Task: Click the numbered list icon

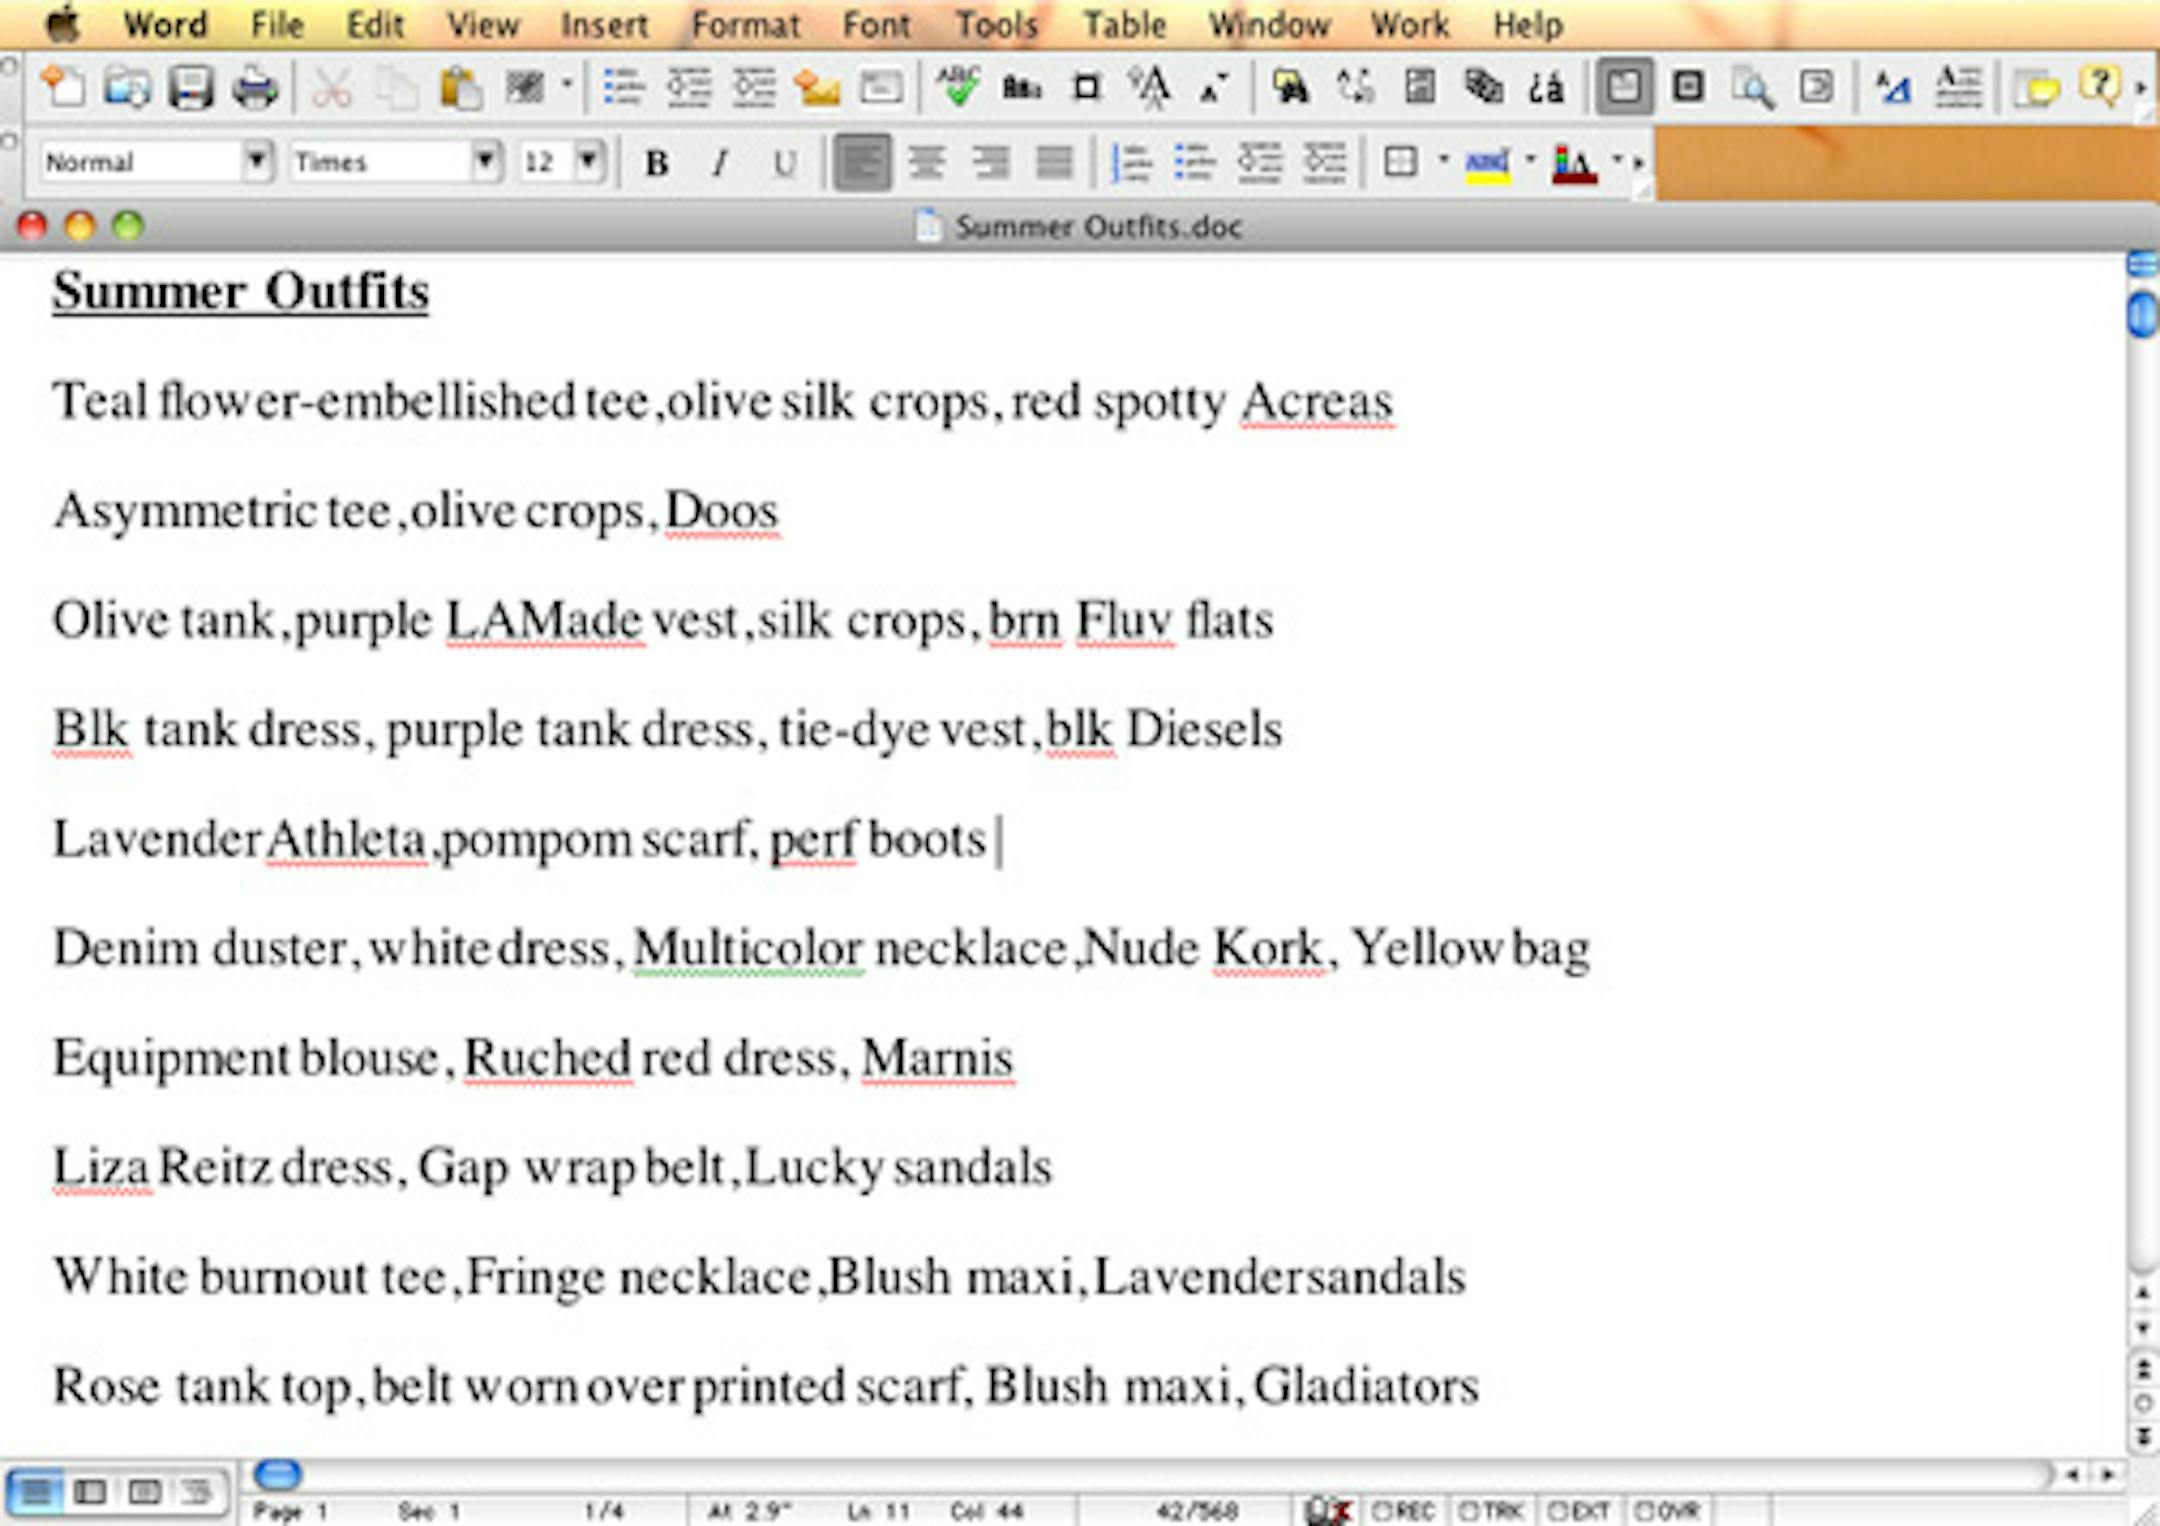Action: coord(1132,162)
